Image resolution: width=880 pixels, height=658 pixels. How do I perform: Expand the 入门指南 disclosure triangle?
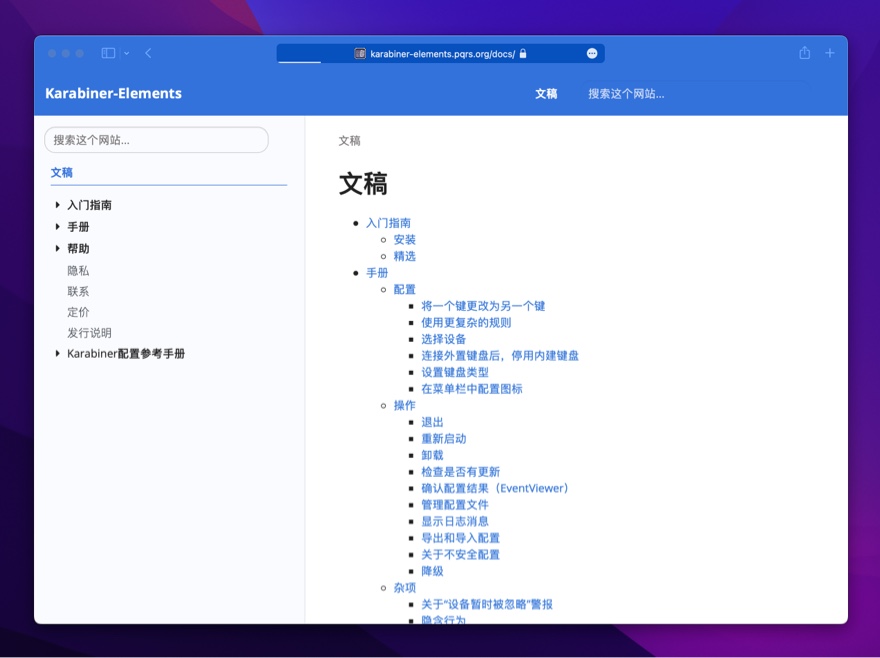(59, 204)
